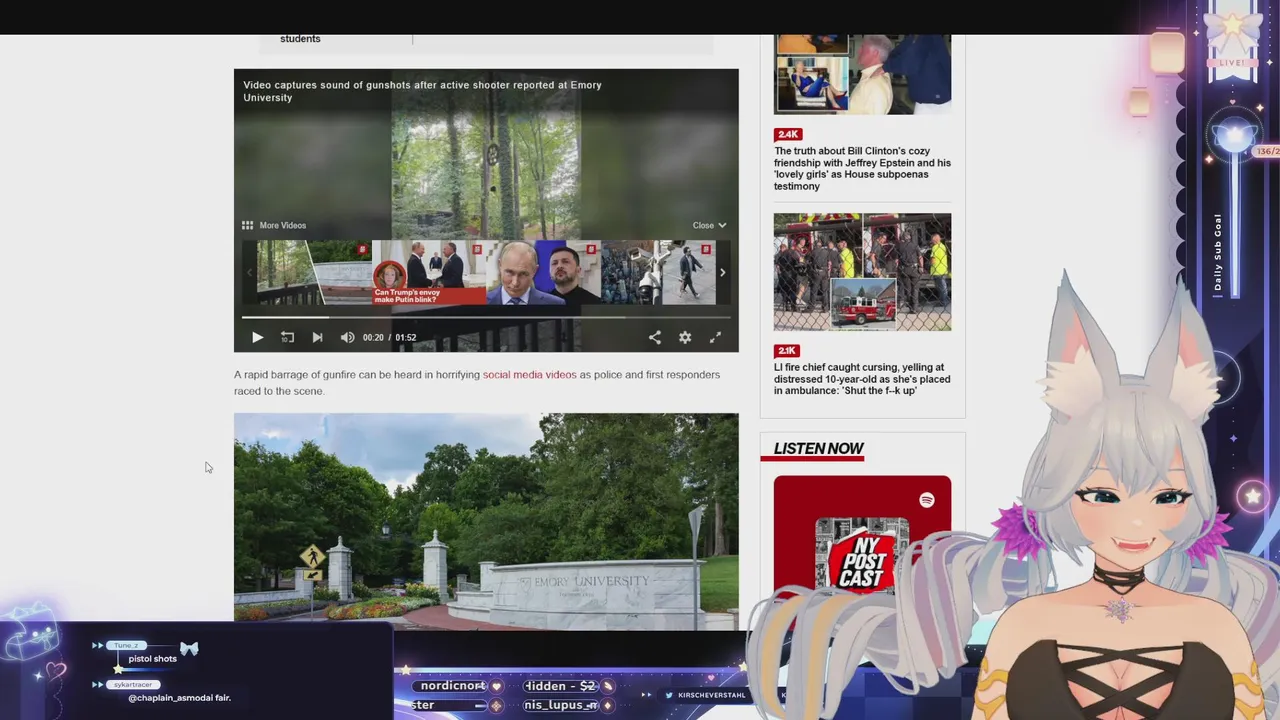Share the video via share icon
Image resolution: width=1280 pixels, height=720 pixels.
(x=655, y=338)
